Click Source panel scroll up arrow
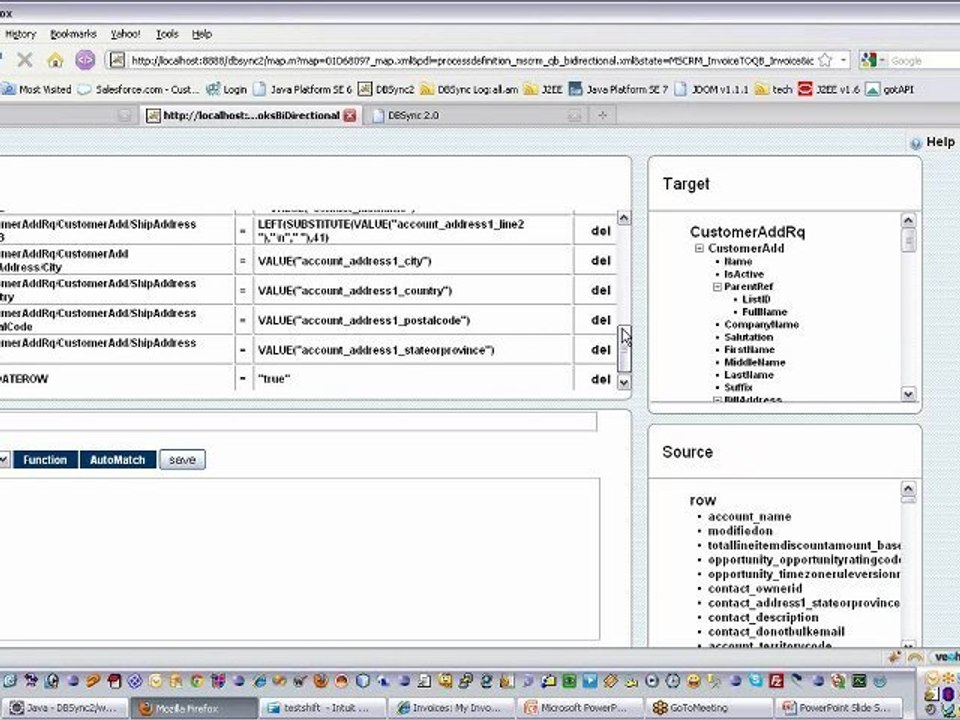Image resolution: width=960 pixels, height=720 pixels. pos(908,489)
